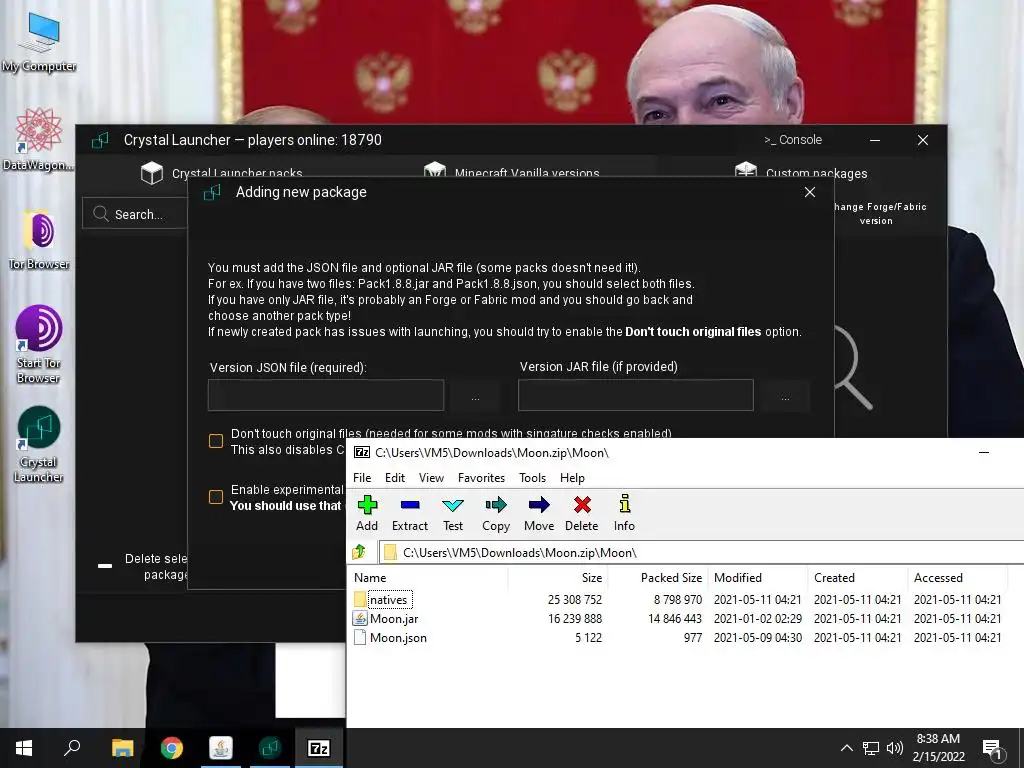Click the taskbar search icon
The width and height of the screenshot is (1024, 768).
tap(72, 748)
